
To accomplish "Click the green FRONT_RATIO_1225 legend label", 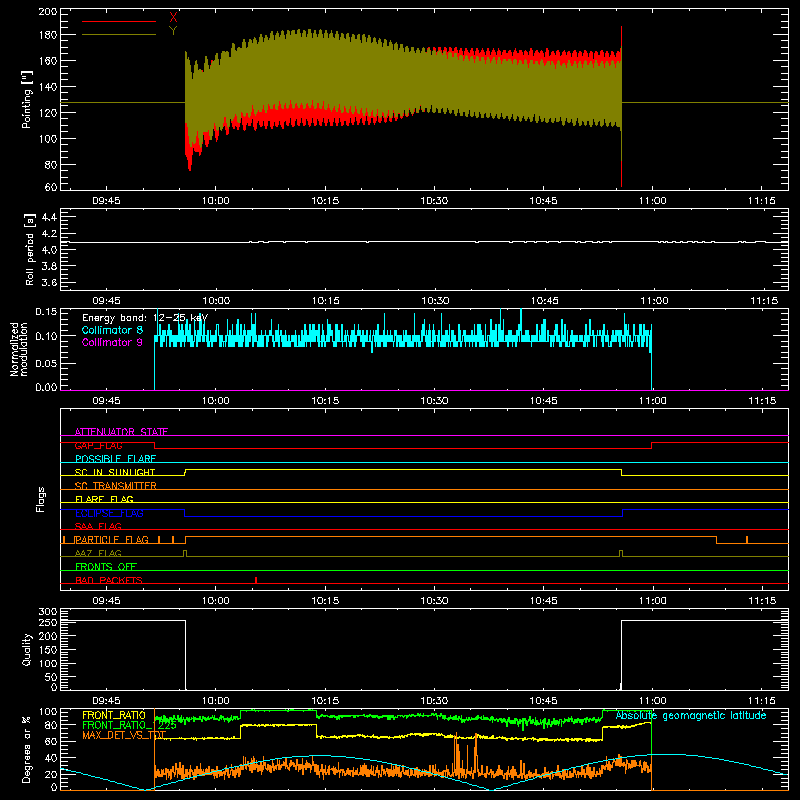I will click(130, 725).
